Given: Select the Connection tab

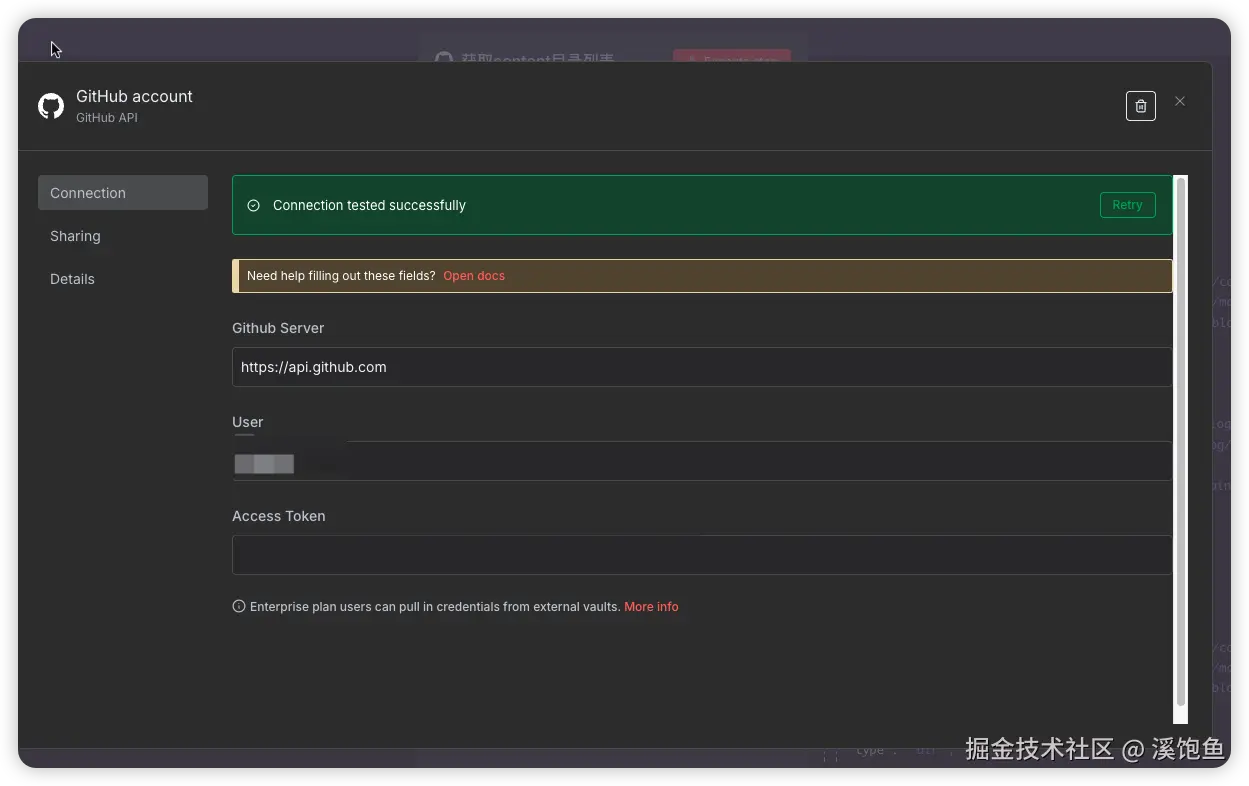Looking at the screenshot, I should (123, 193).
